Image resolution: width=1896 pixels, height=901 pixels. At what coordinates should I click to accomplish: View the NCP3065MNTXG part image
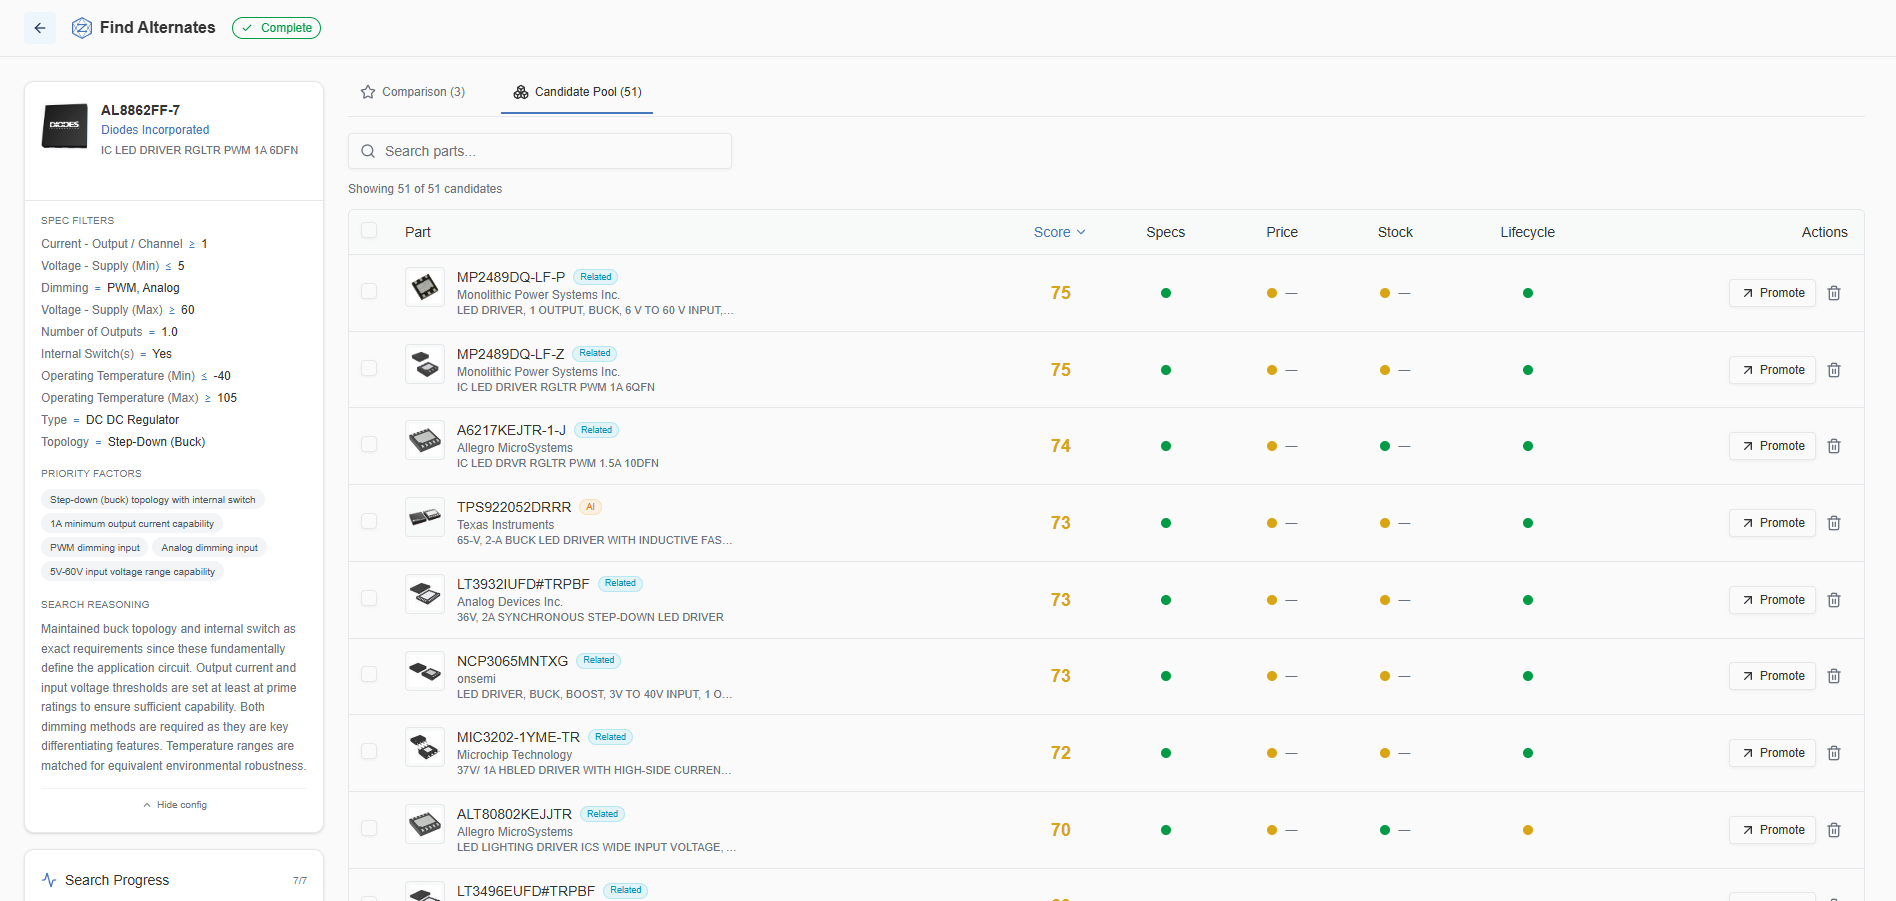425,670
